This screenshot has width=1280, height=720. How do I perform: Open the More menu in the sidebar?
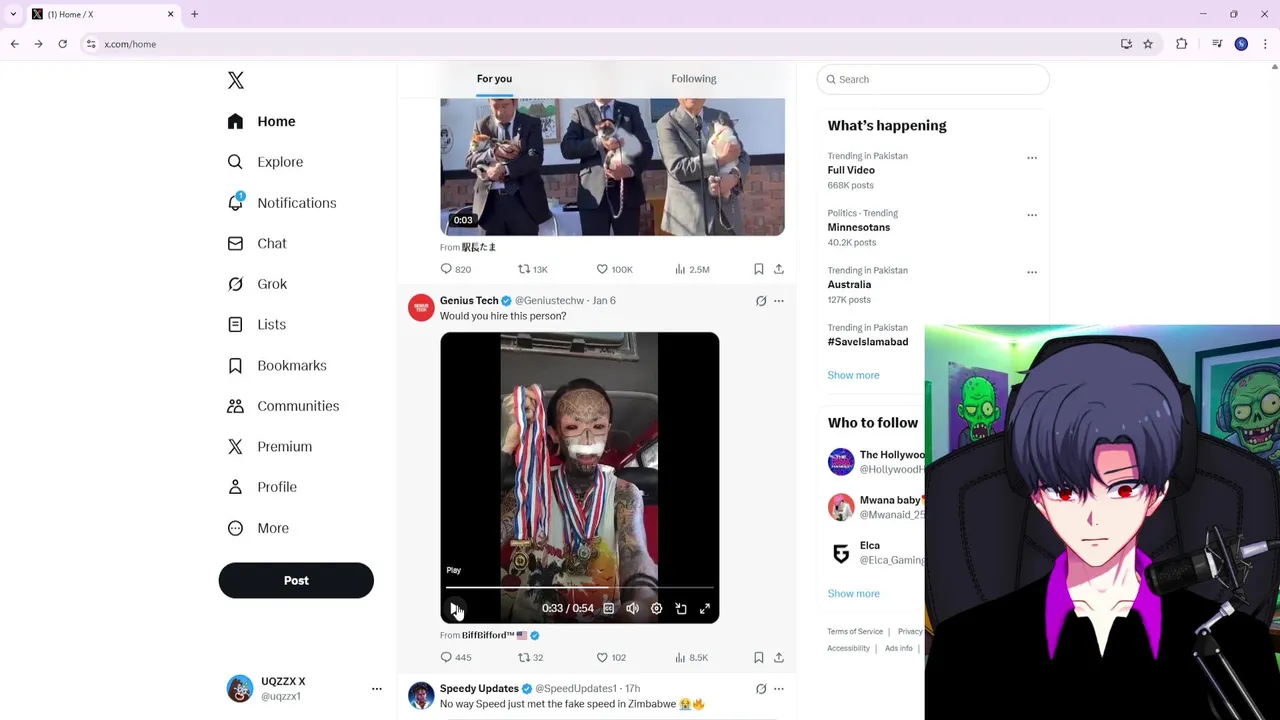pos(258,528)
